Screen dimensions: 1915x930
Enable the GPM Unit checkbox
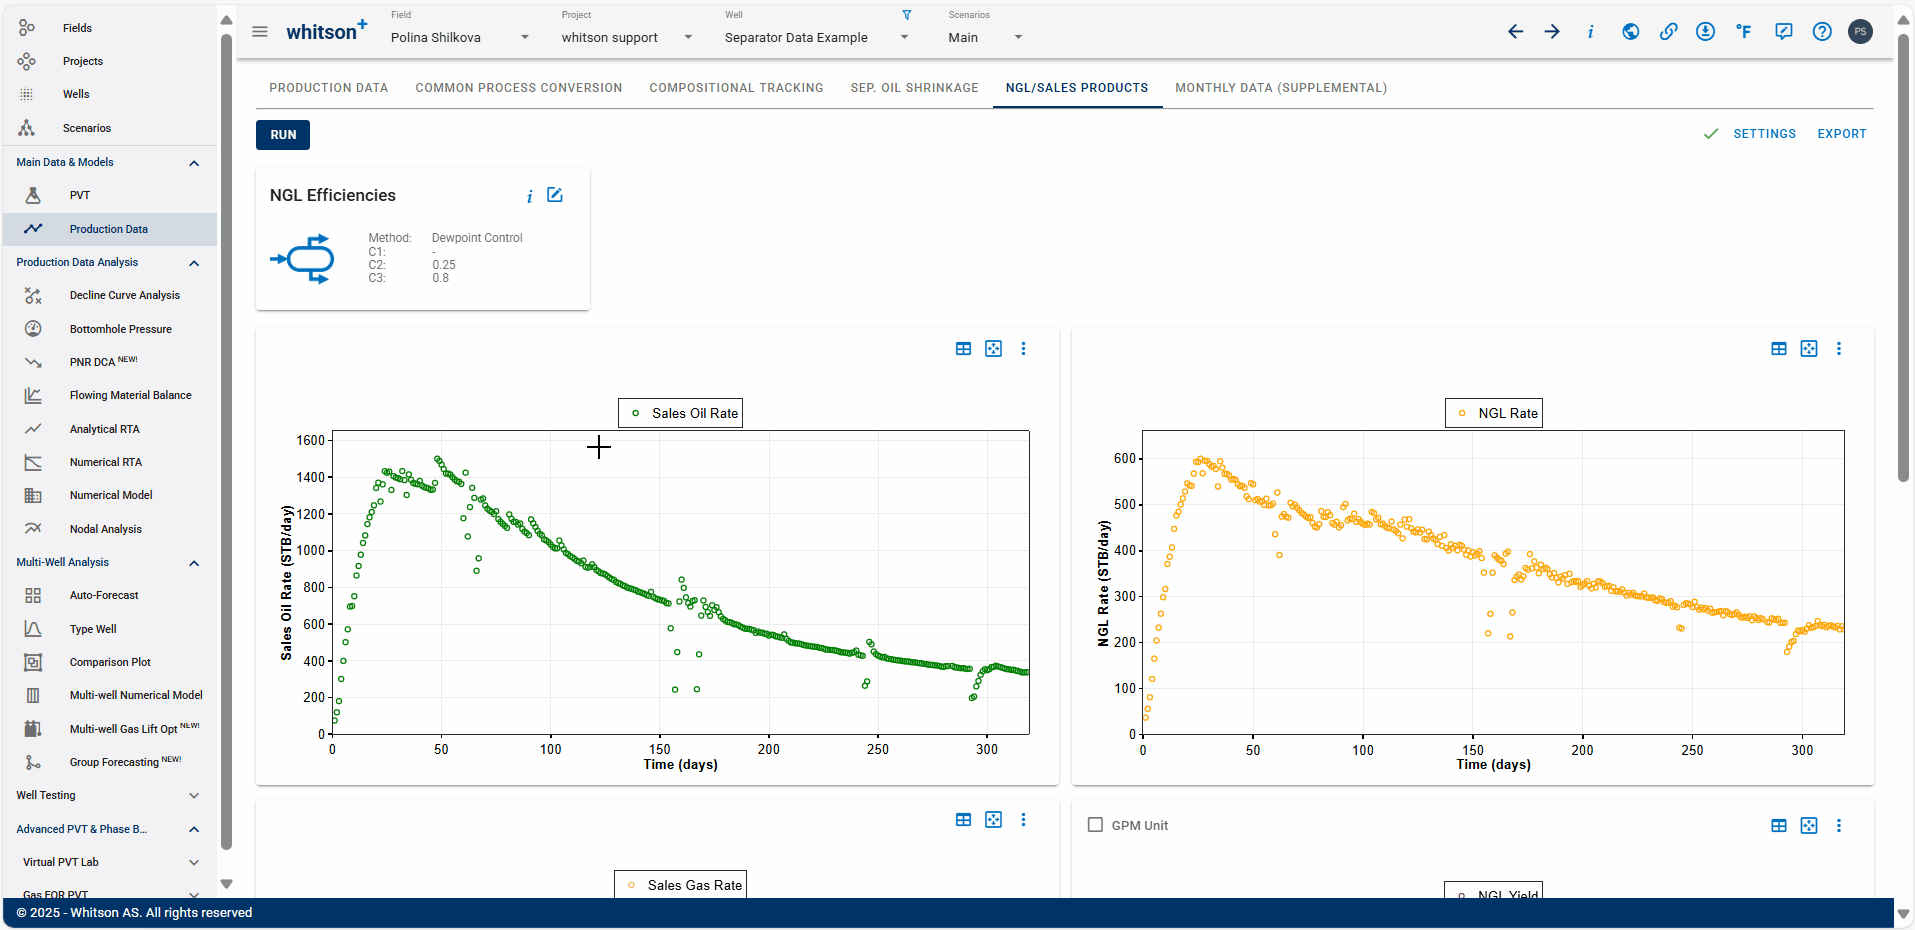[1095, 825]
